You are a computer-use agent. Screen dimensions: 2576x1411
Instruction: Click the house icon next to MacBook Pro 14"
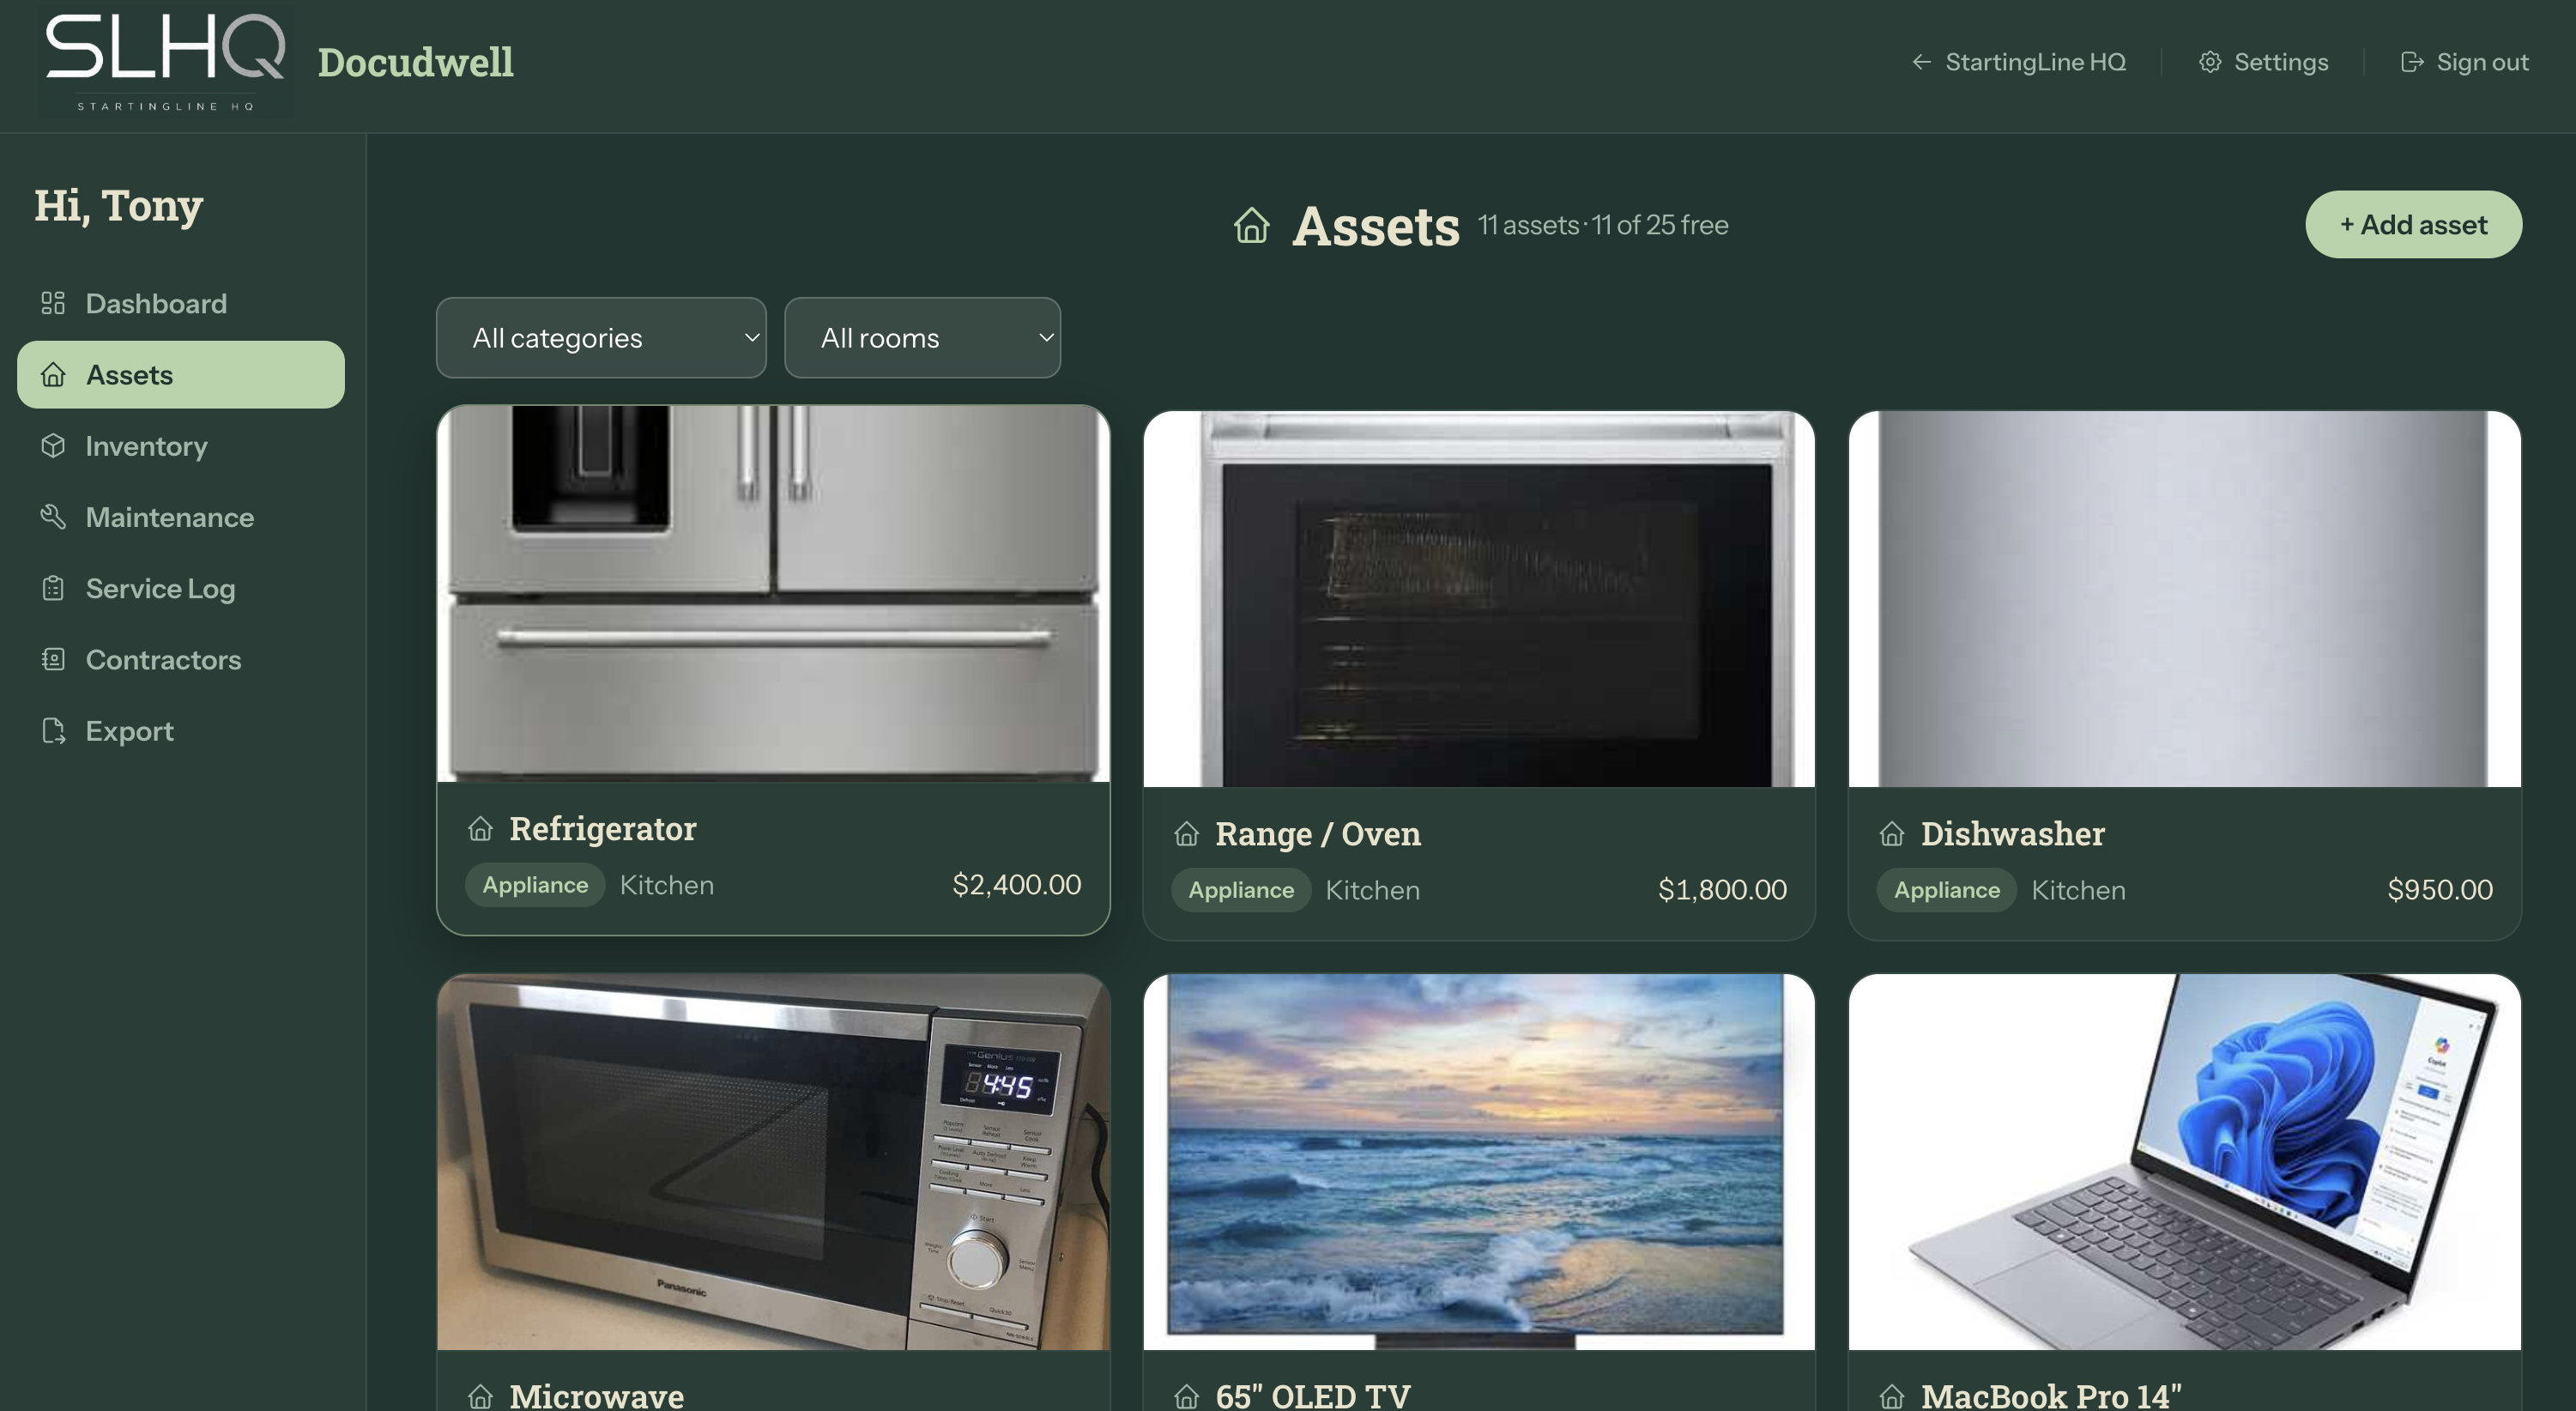click(x=1892, y=1396)
